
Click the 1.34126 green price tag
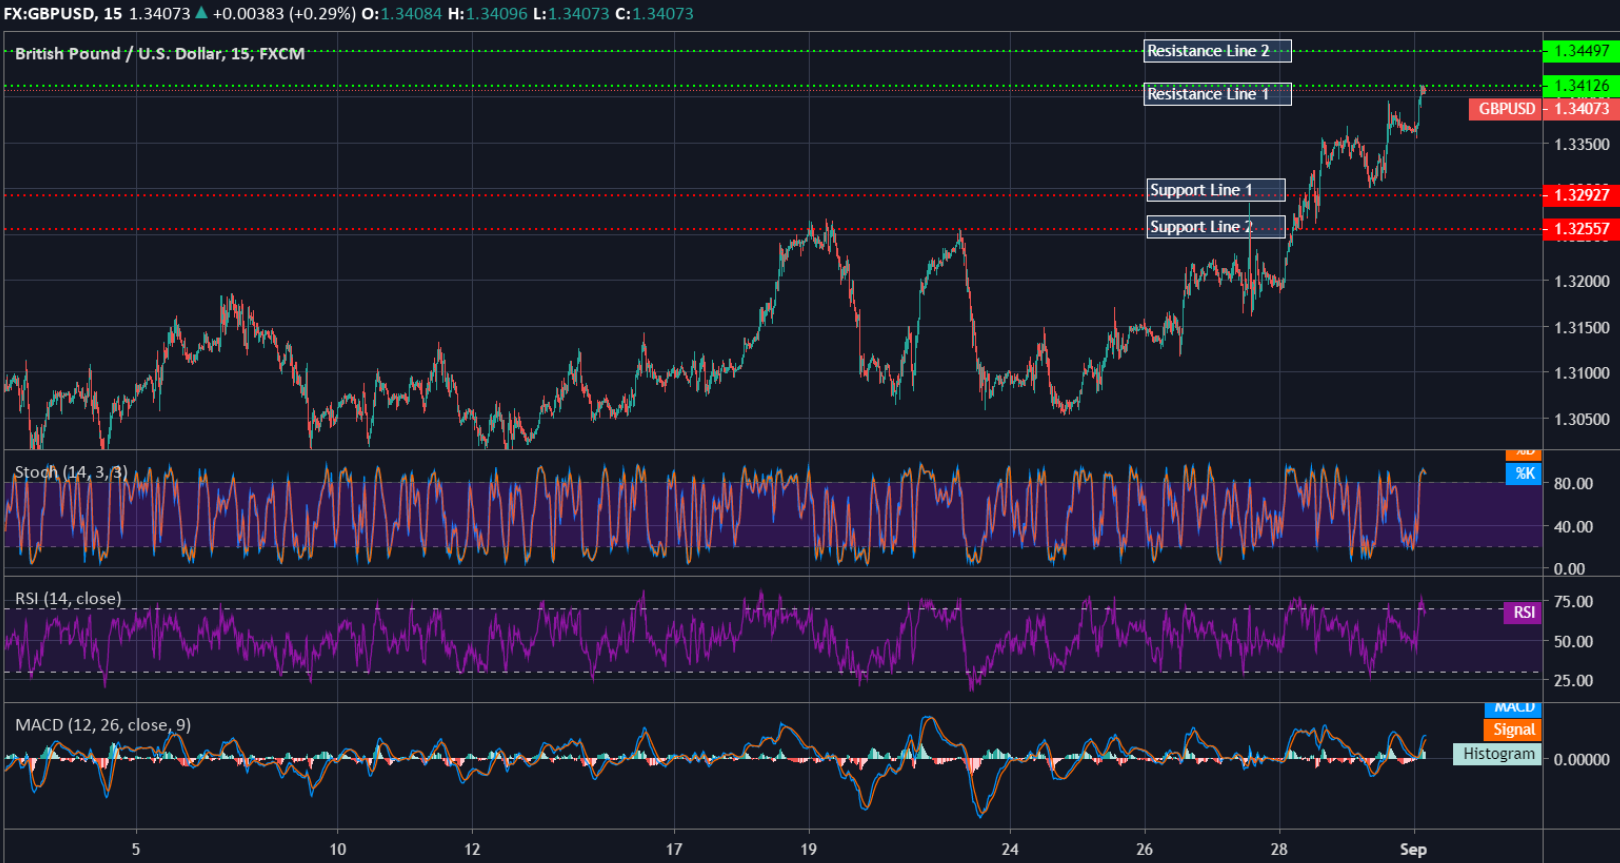pos(1581,86)
